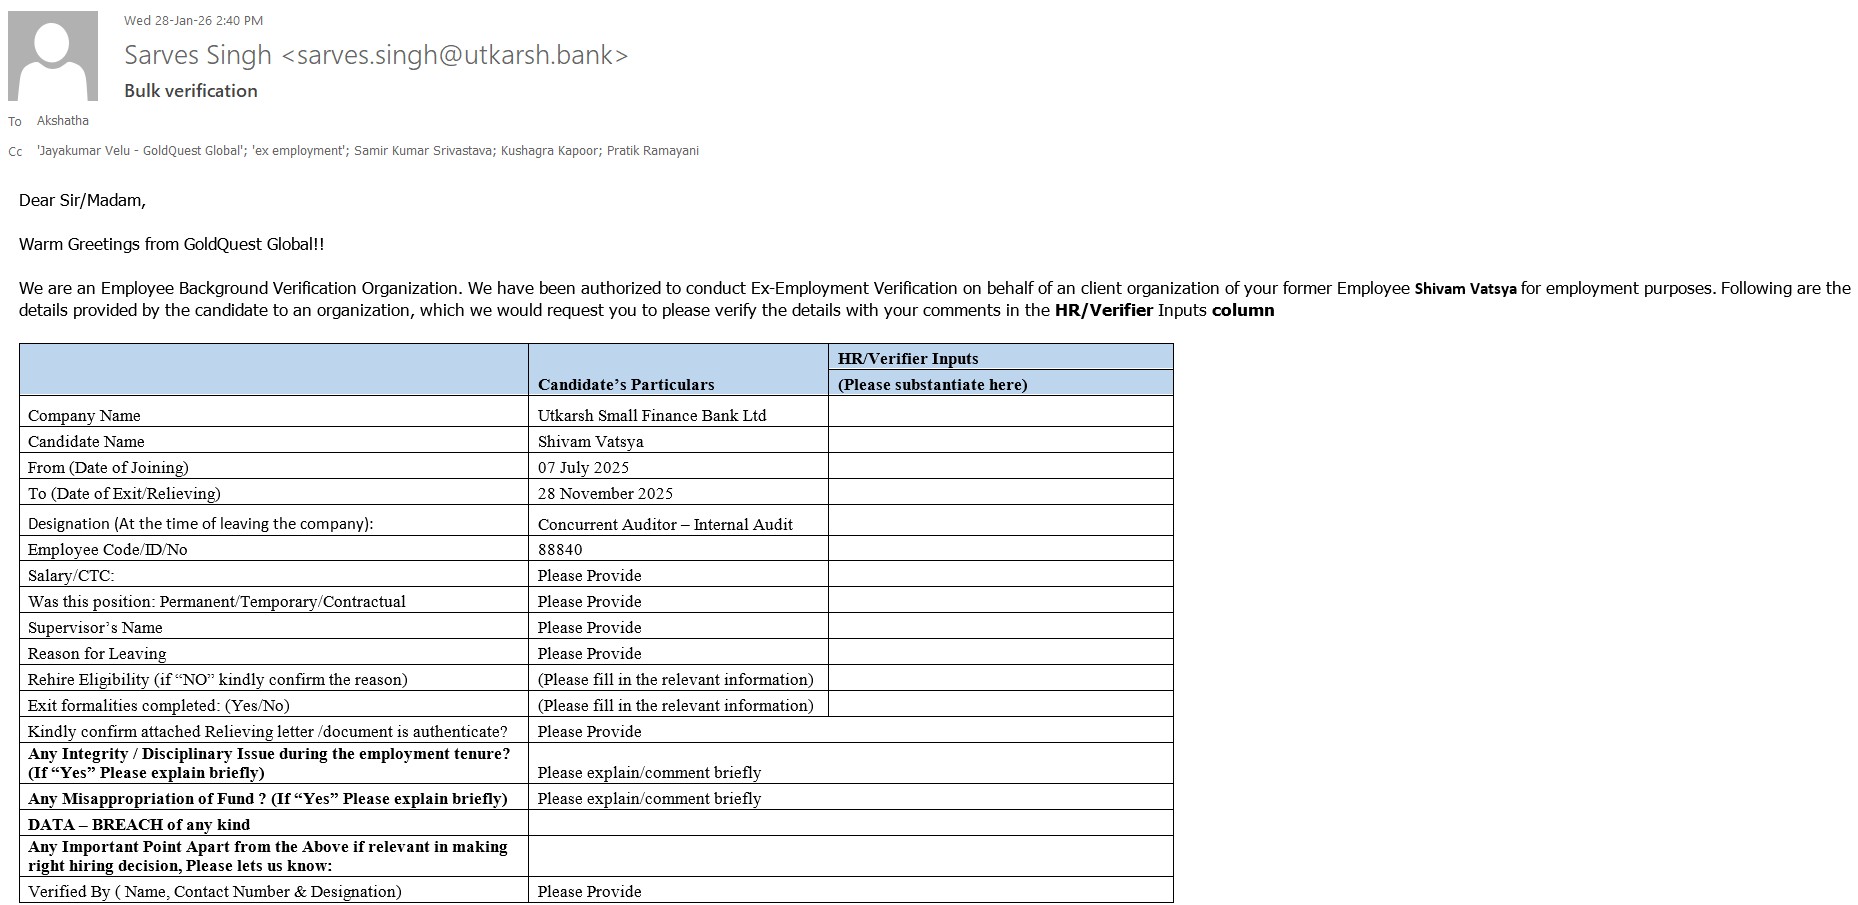Click the Reason for Leaving verifier input cell
The image size is (1858, 905).
1000,653
